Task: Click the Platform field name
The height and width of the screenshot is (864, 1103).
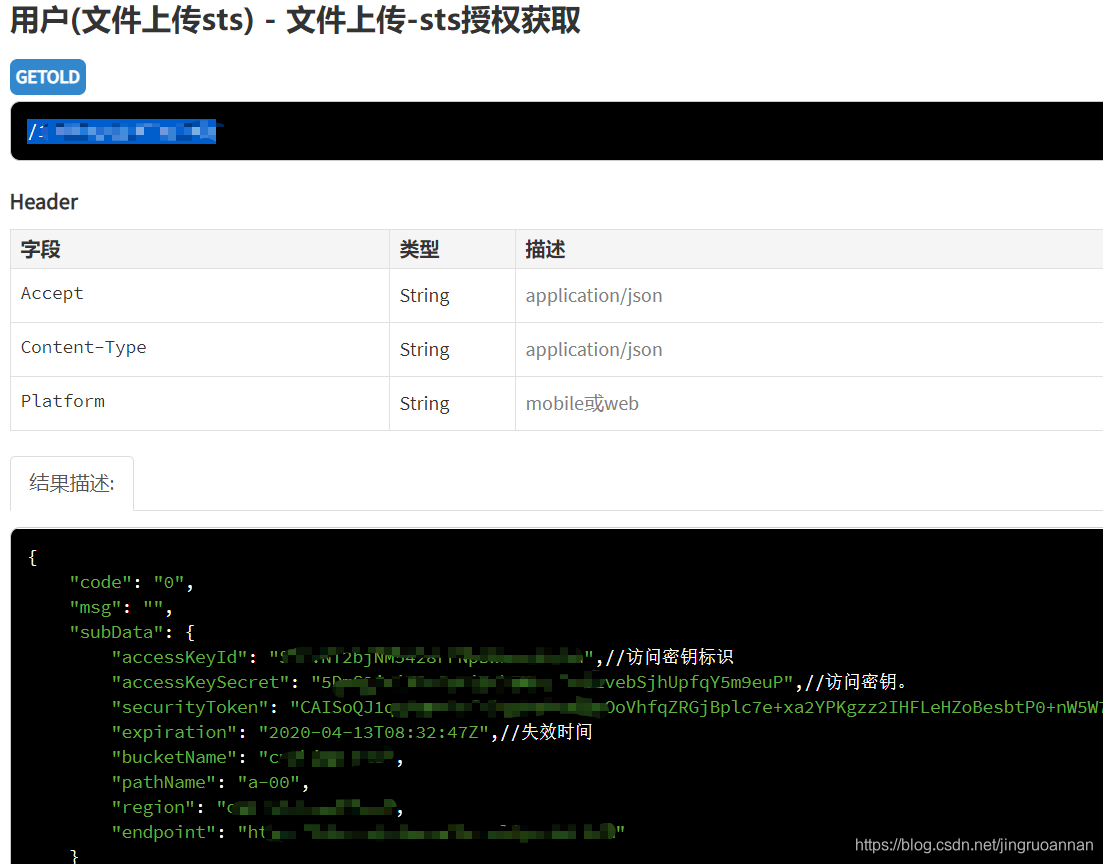Action: click(x=62, y=400)
